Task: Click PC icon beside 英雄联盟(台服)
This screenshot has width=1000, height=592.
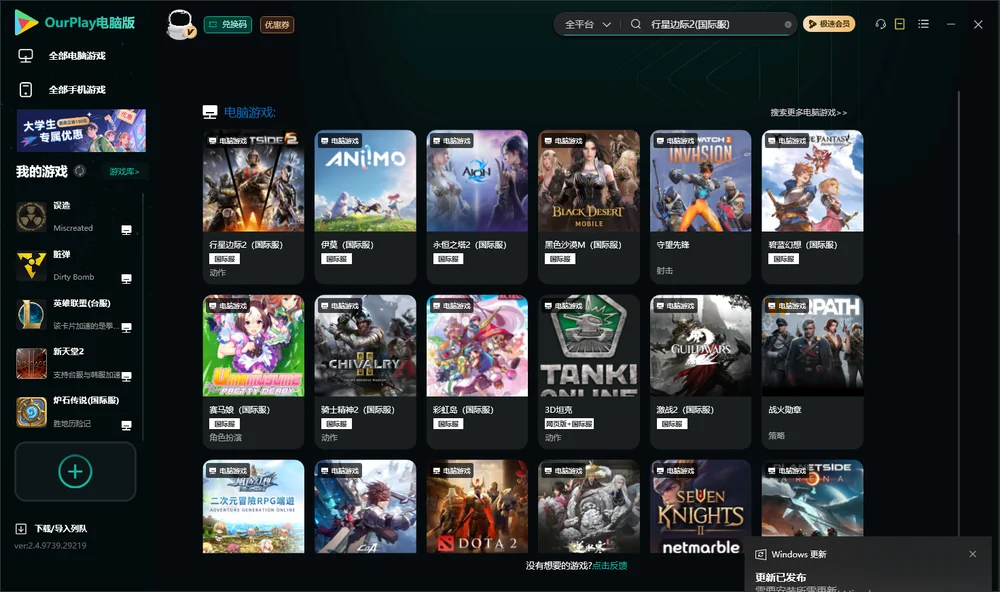Action: [126, 327]
